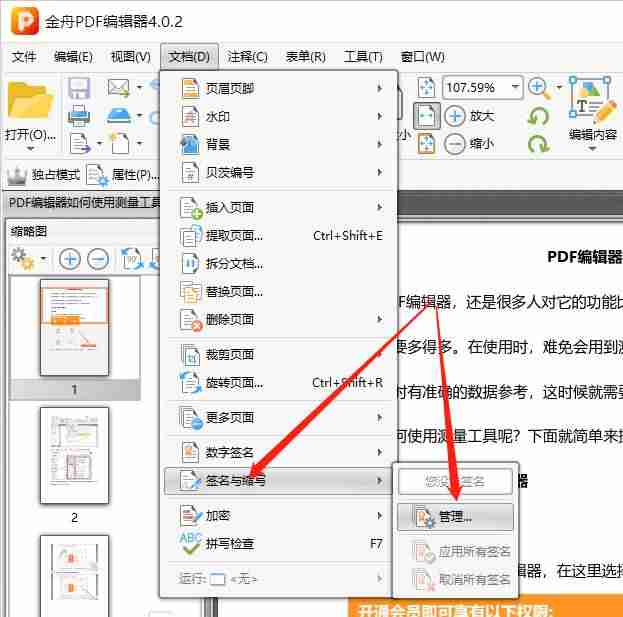
Task: Click the Open folder icon
Action: 30,101
